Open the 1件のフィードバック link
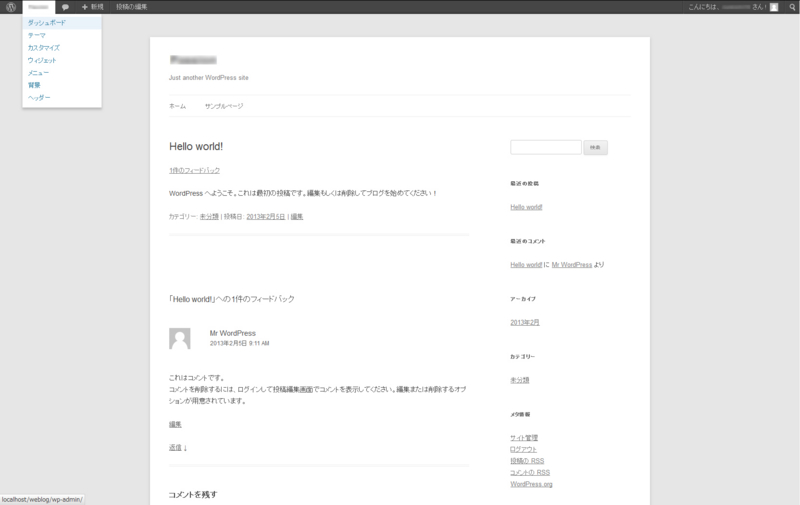The image size is (800, 505). [x=194, y=170]
